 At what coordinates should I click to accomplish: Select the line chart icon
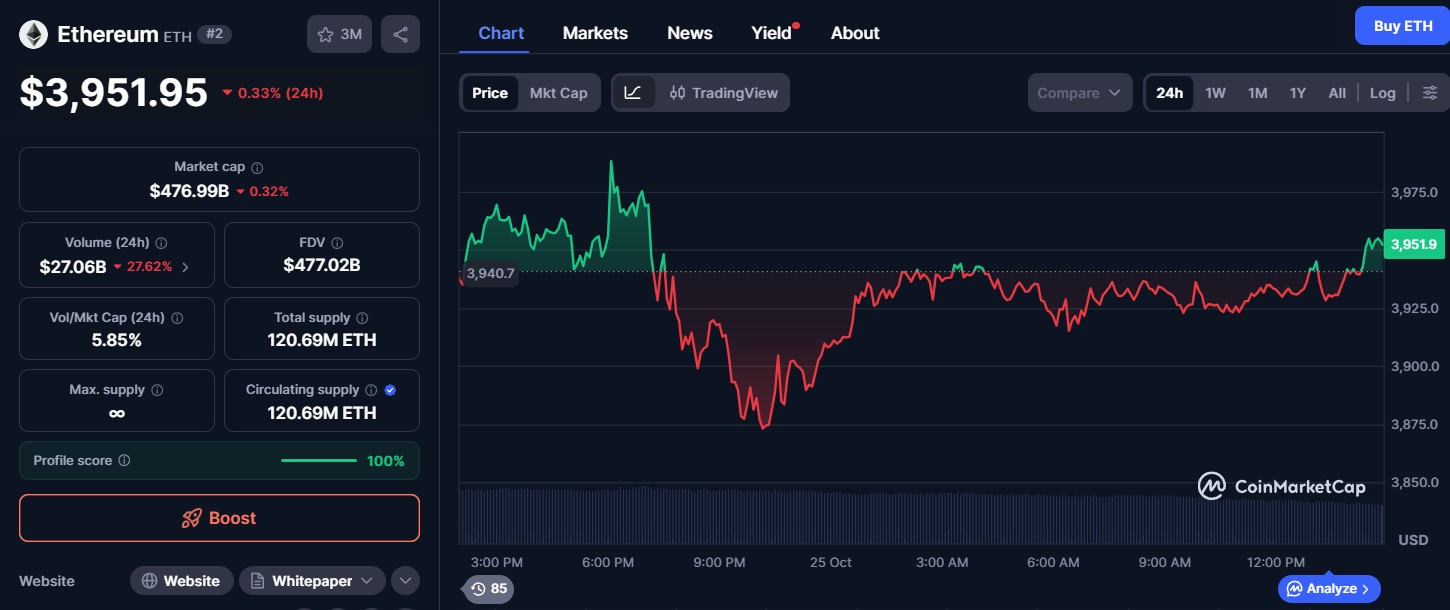pos(633,93)
